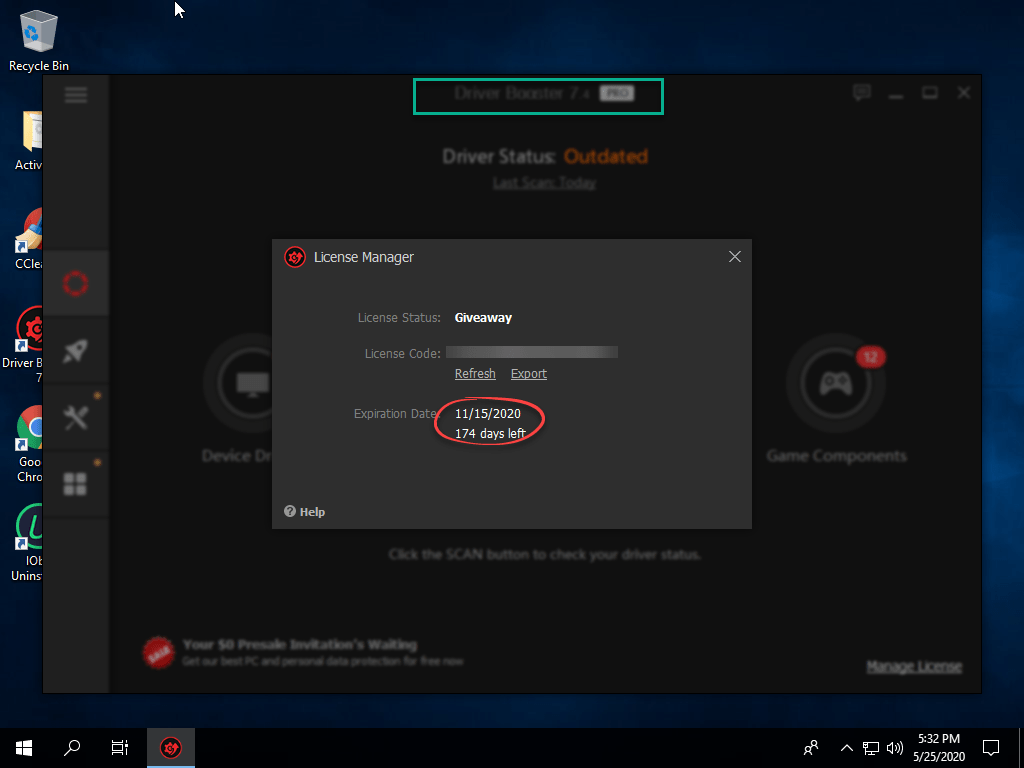Close the License Manager dialog

tap(735, 257)
